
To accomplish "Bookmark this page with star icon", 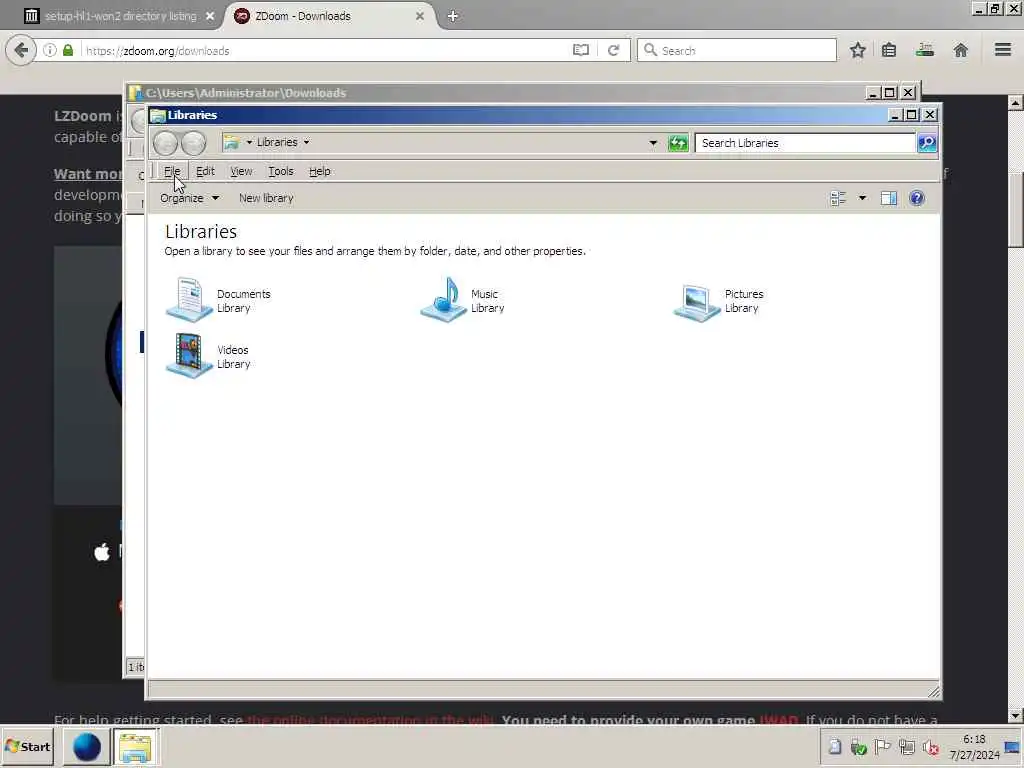I will coord(858,50).
